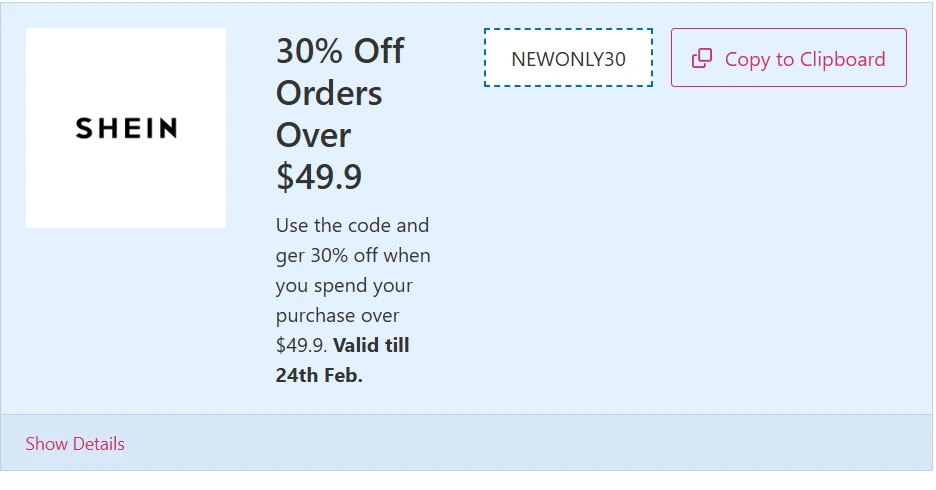936x490 pixels.
Task: Expand Show Details for the coupon
Action: (x=75, y=443)
